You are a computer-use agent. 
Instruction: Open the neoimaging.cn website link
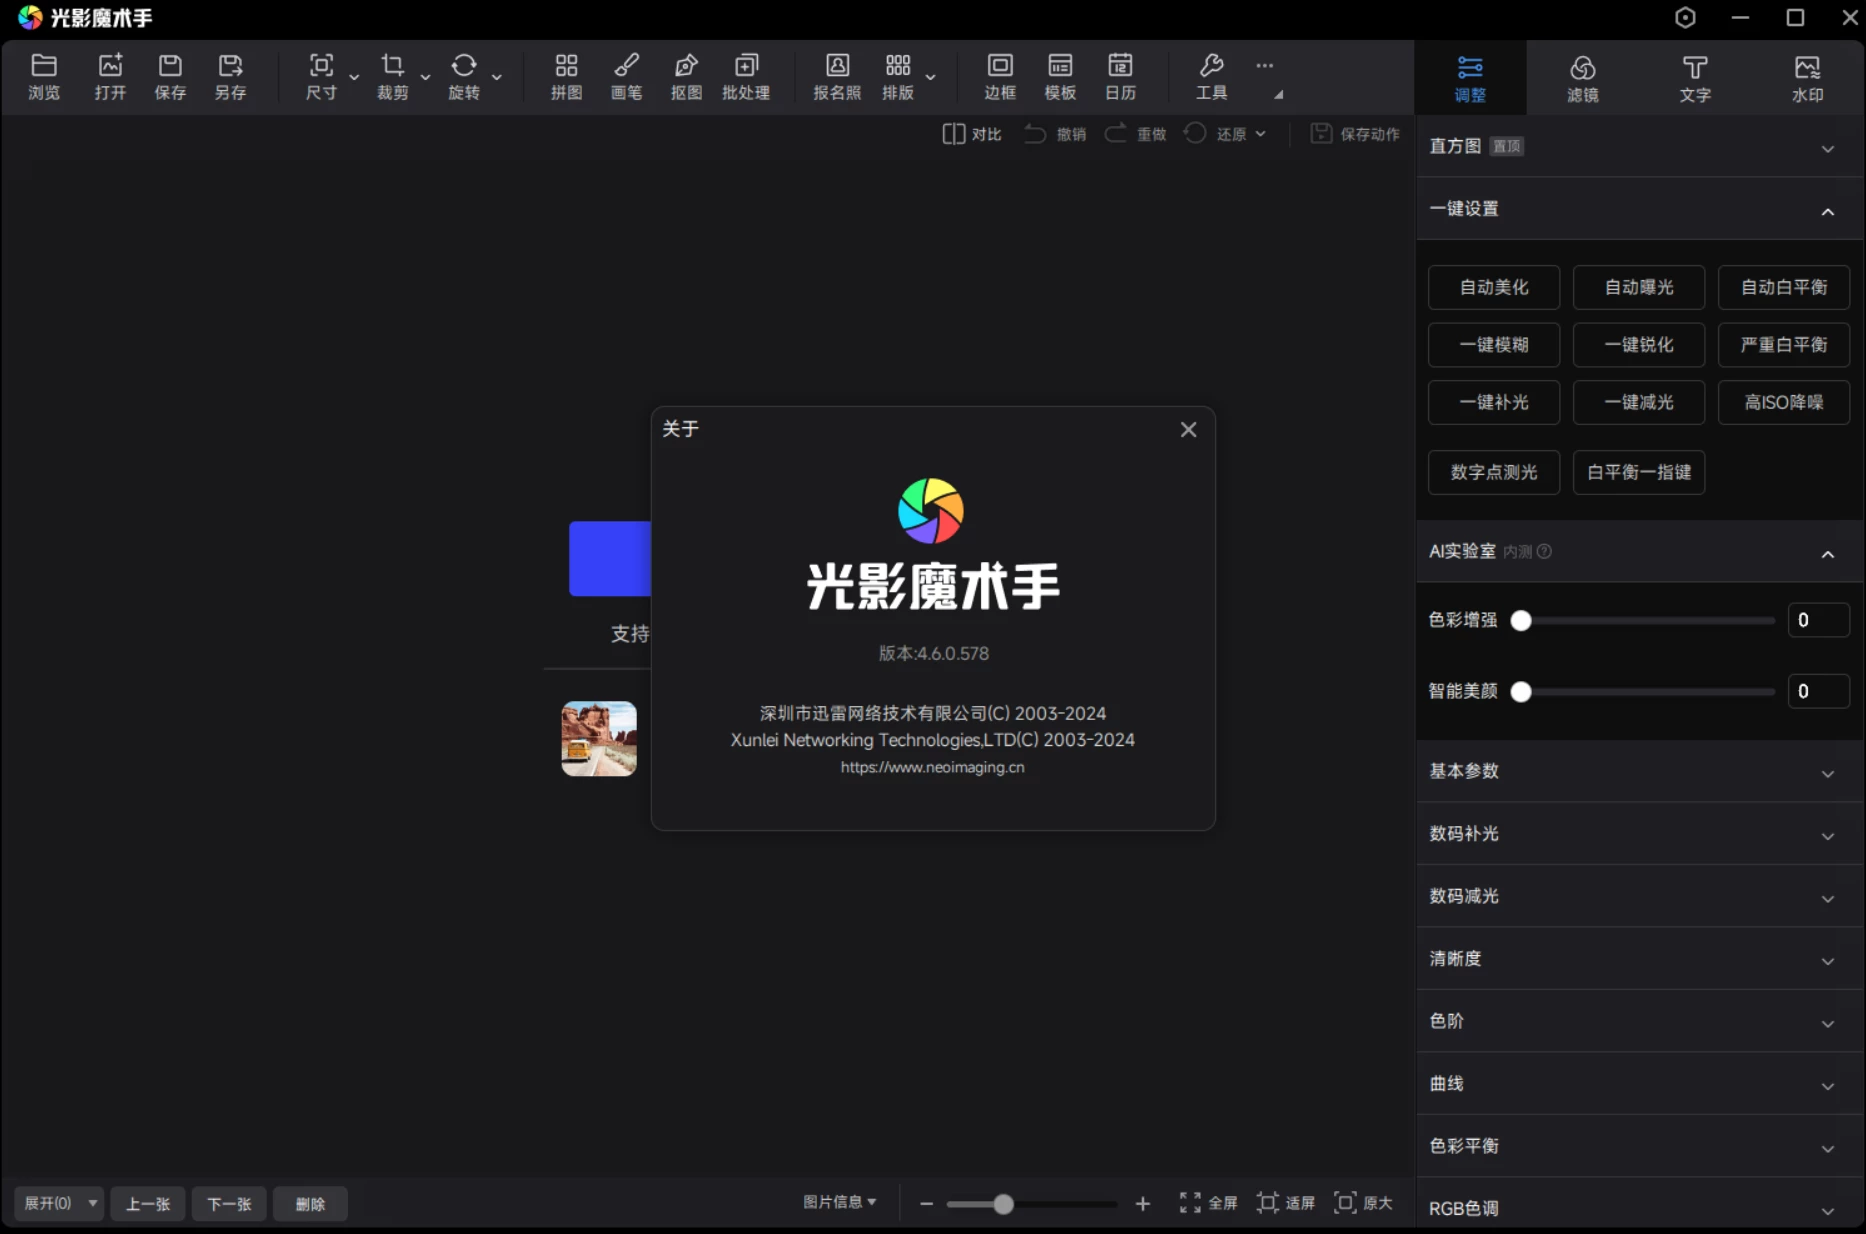pos(932,767)
